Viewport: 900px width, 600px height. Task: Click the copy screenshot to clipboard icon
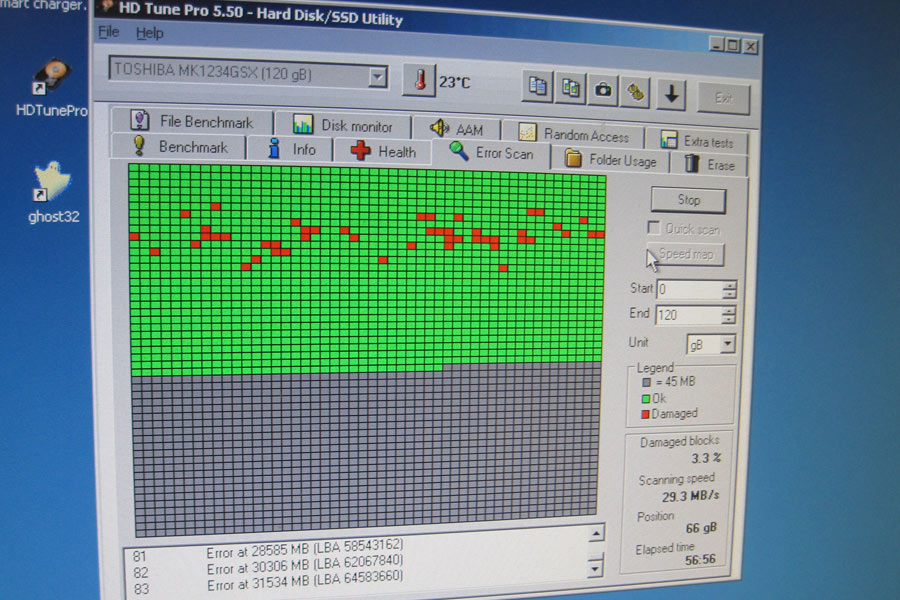[x=570, y=88]
